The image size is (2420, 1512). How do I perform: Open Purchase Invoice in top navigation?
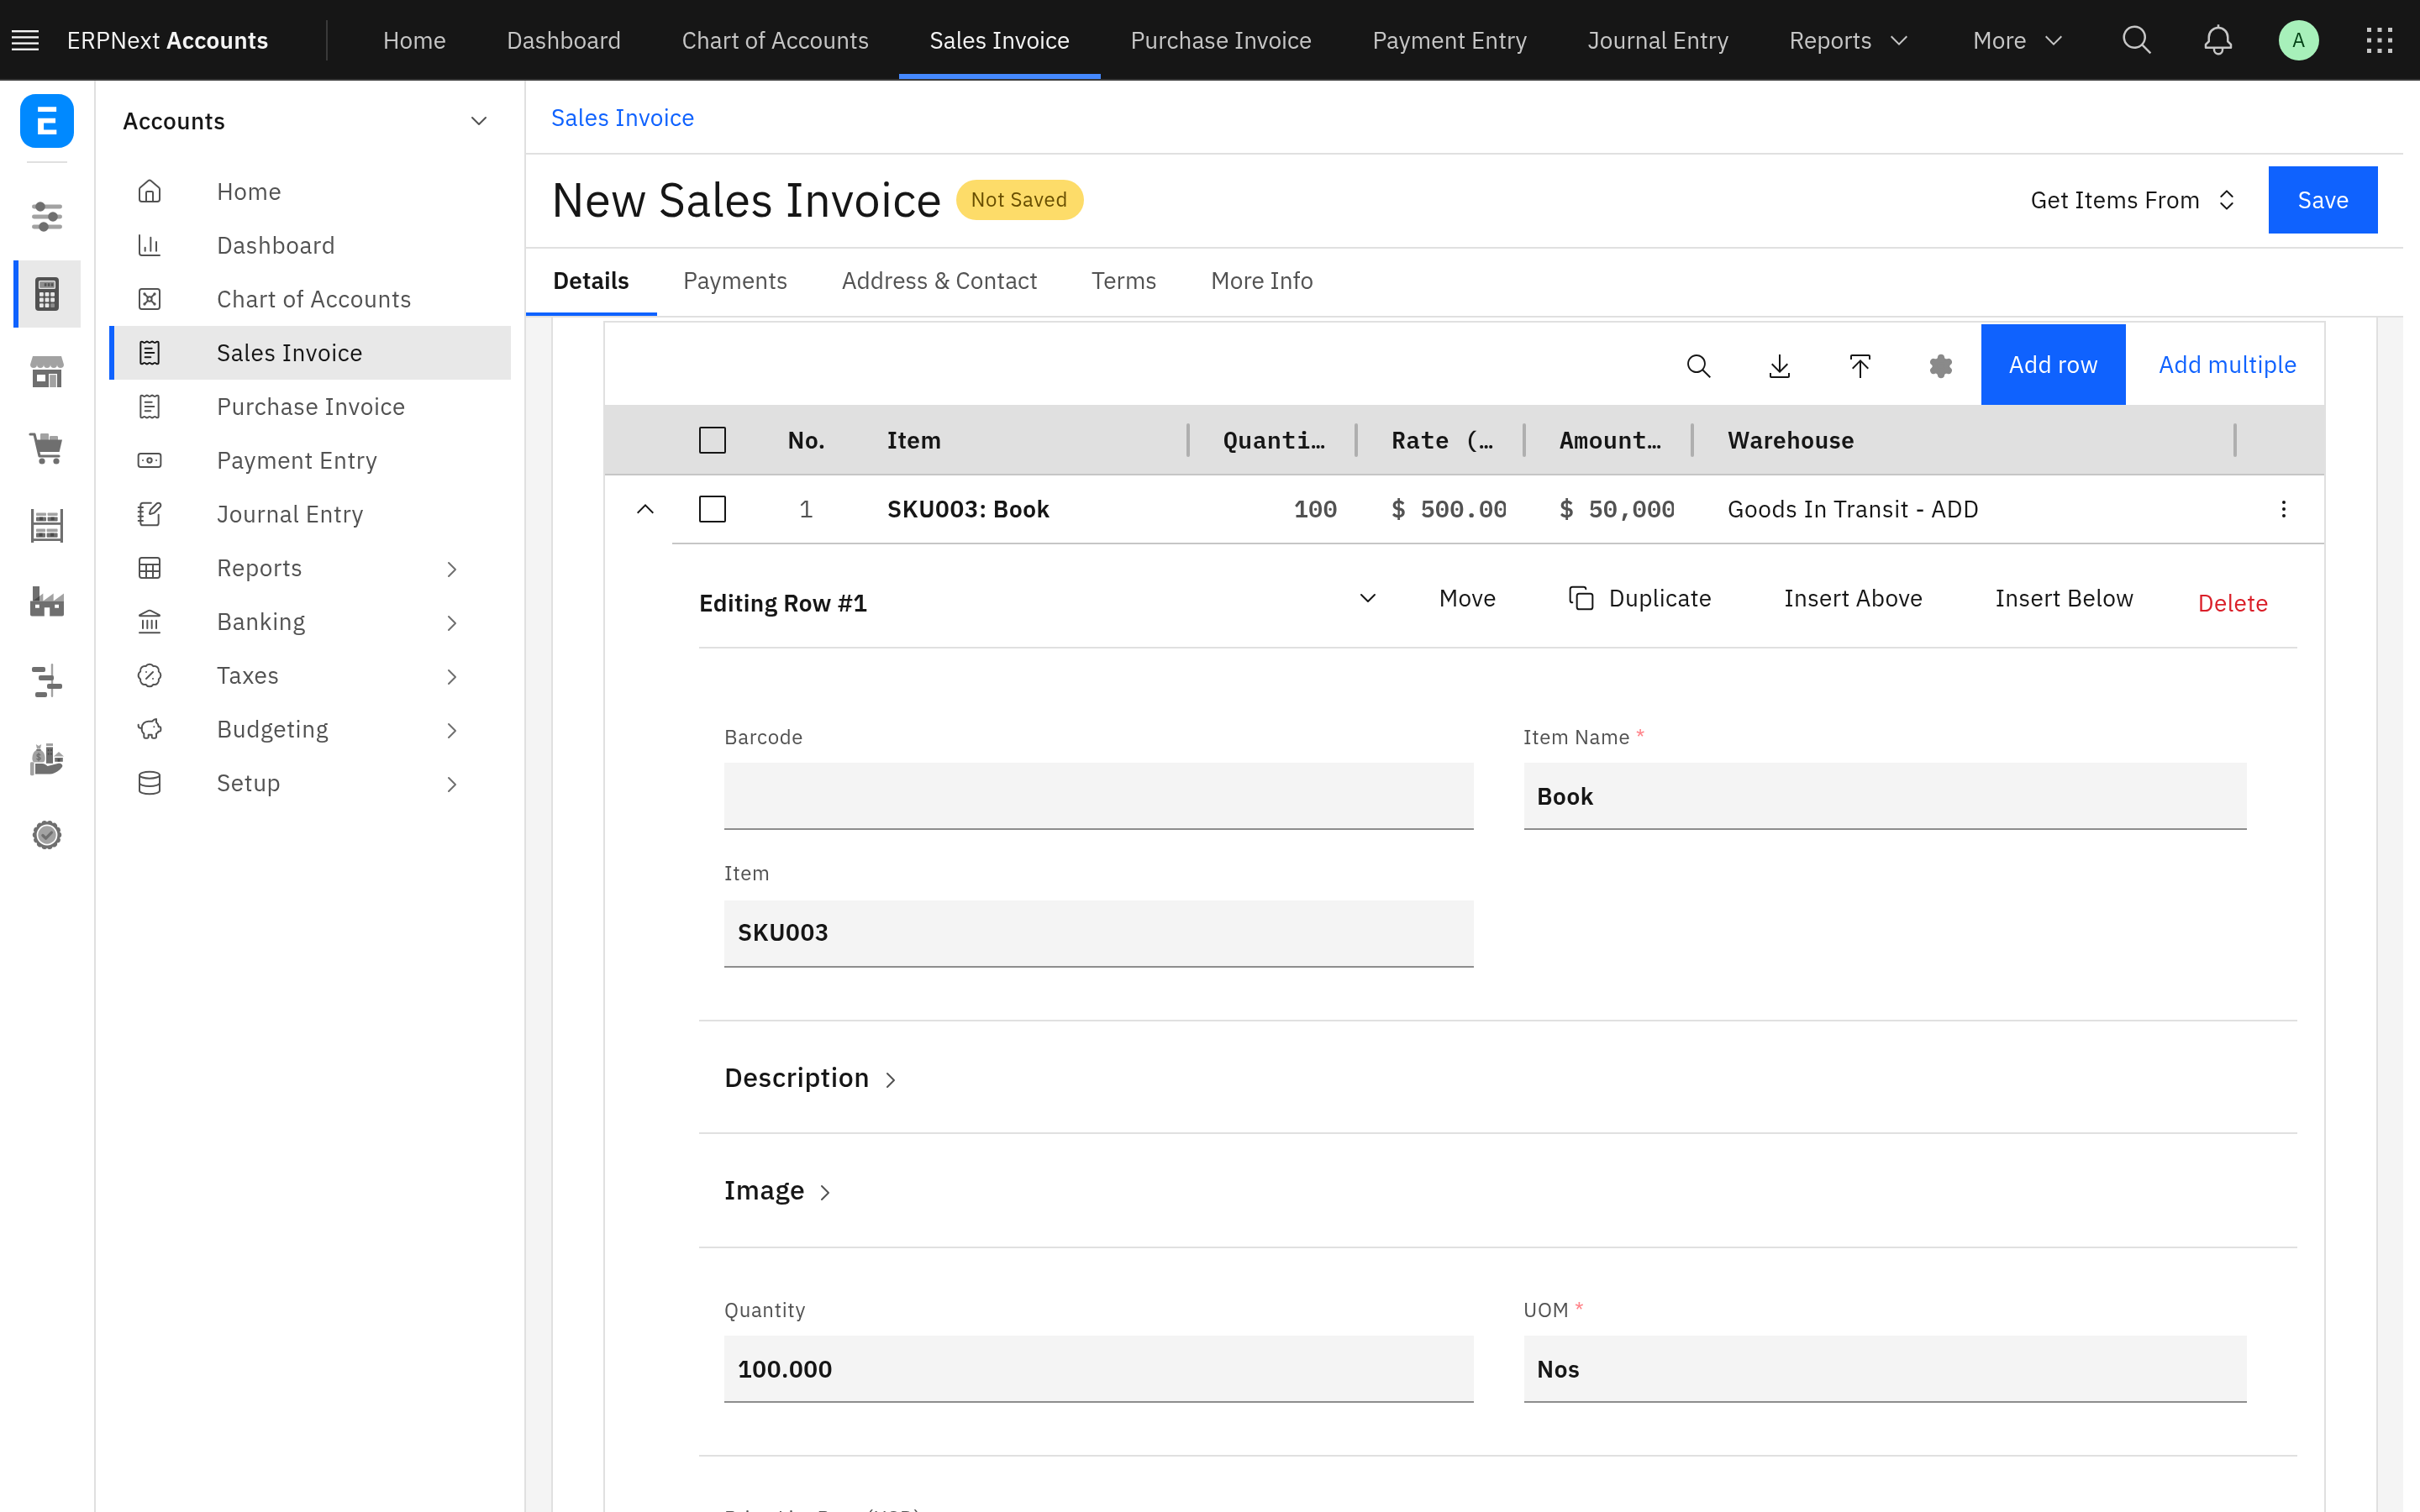tap(1220, 40)
